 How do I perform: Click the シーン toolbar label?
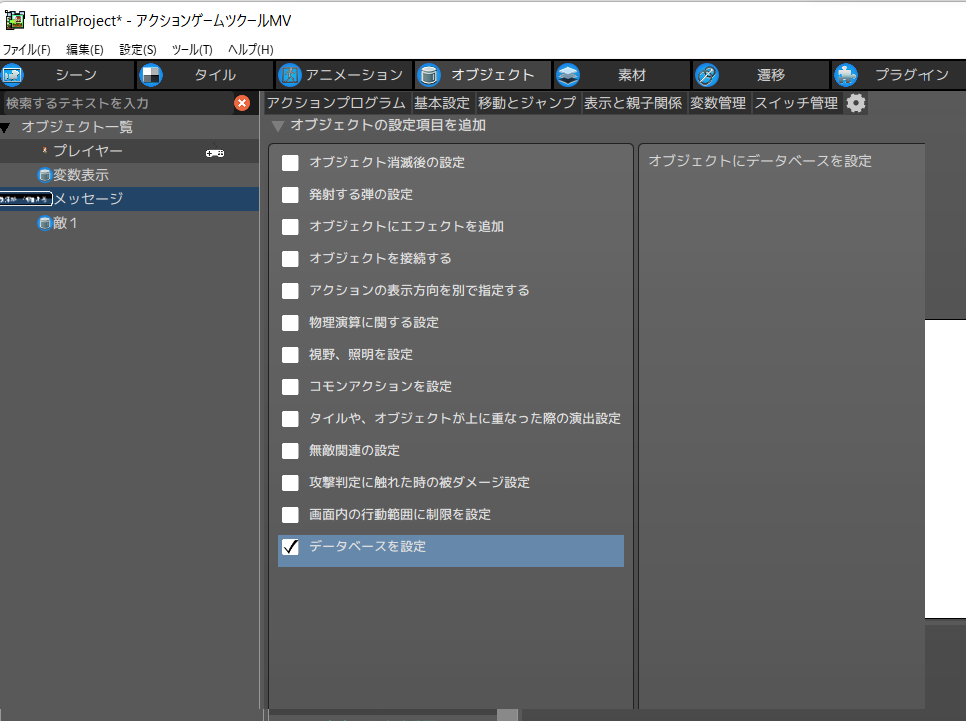[x=76, y=75]
